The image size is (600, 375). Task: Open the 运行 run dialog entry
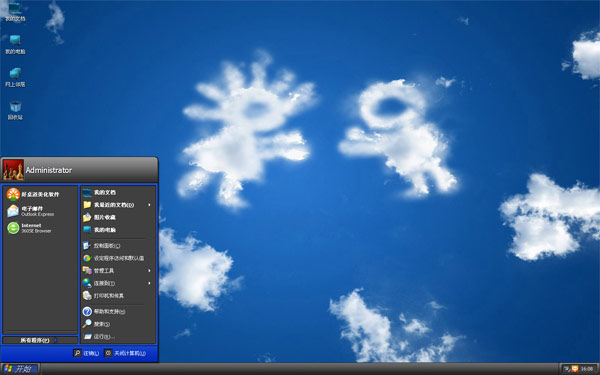(117, 337)
